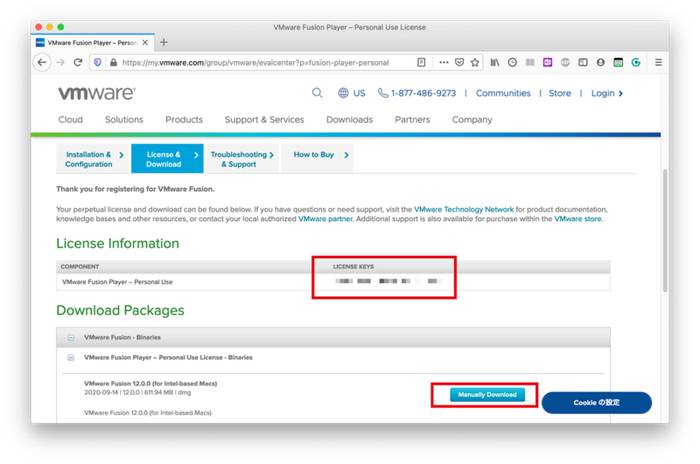700x464 pixels.
Task: Click VMware Fusion 12.0.0 package title
Action: pyautogui.click(x=150, y=384)
